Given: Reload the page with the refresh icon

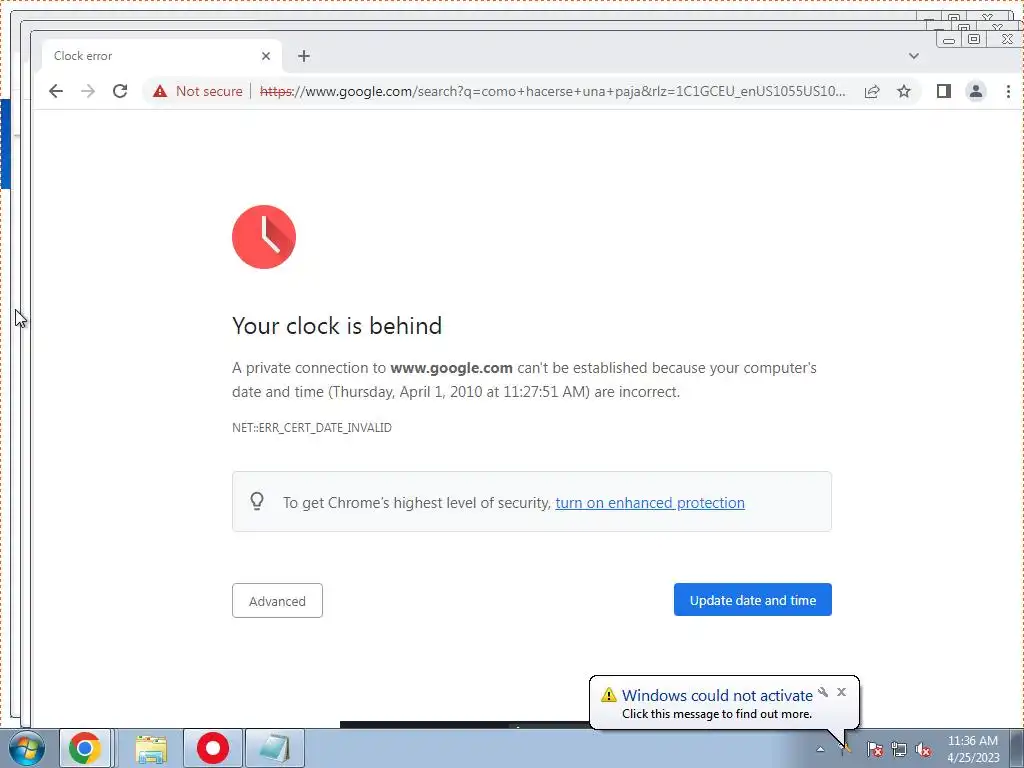Looking at the screenshot, I should pyautogui.click(x=120, y=91).
